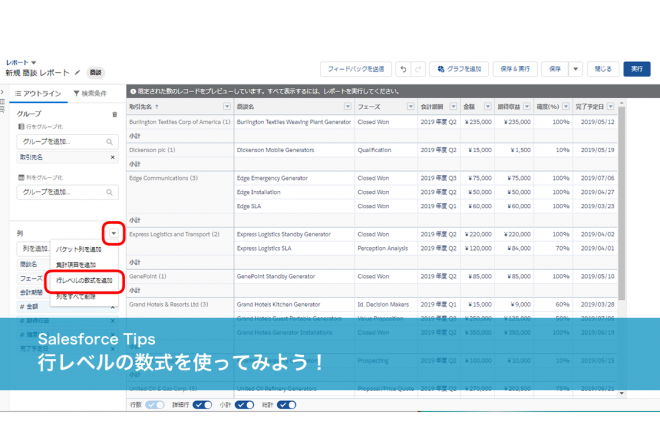Click the 列を追加 input field
The image size is (660, 438).
click(34, 249)
